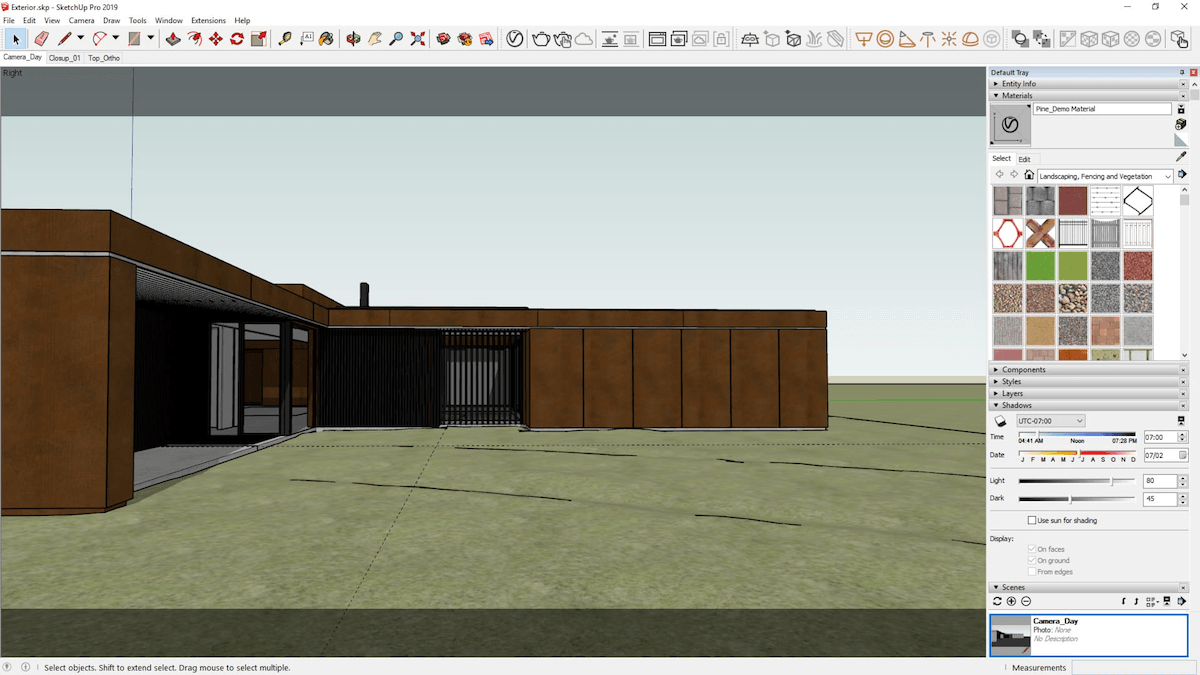This screenshot has height=675, width=1200.
Task: Click the Create Material icon in Materials panel
Action: click(x=1180, y=124)
